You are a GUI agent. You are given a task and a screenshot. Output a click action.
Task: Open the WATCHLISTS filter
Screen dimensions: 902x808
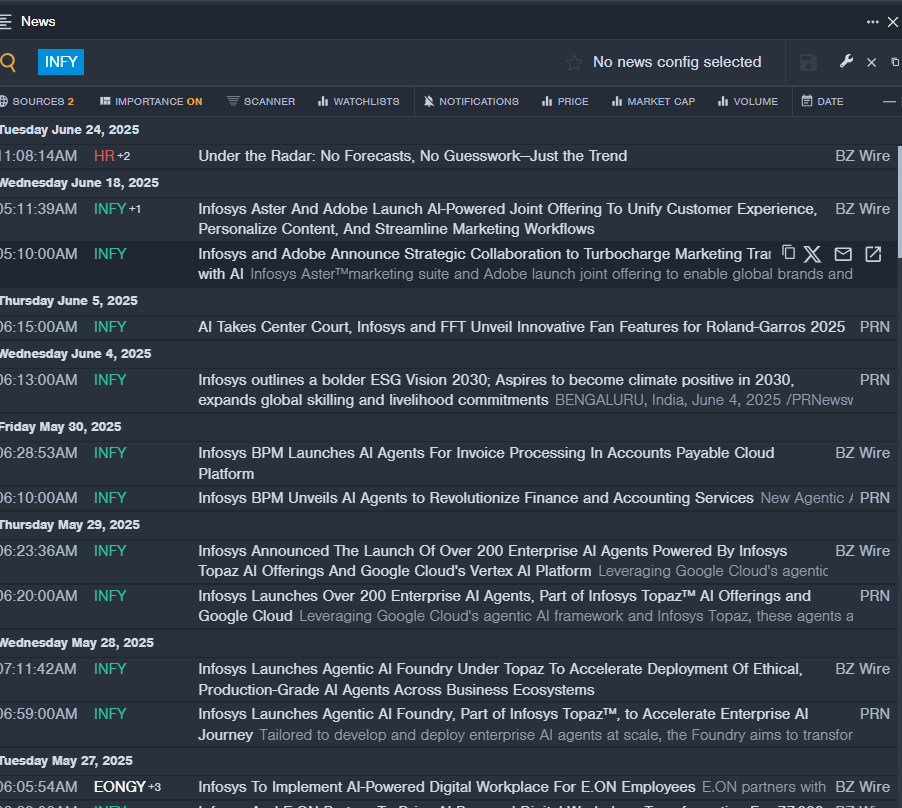358,101
